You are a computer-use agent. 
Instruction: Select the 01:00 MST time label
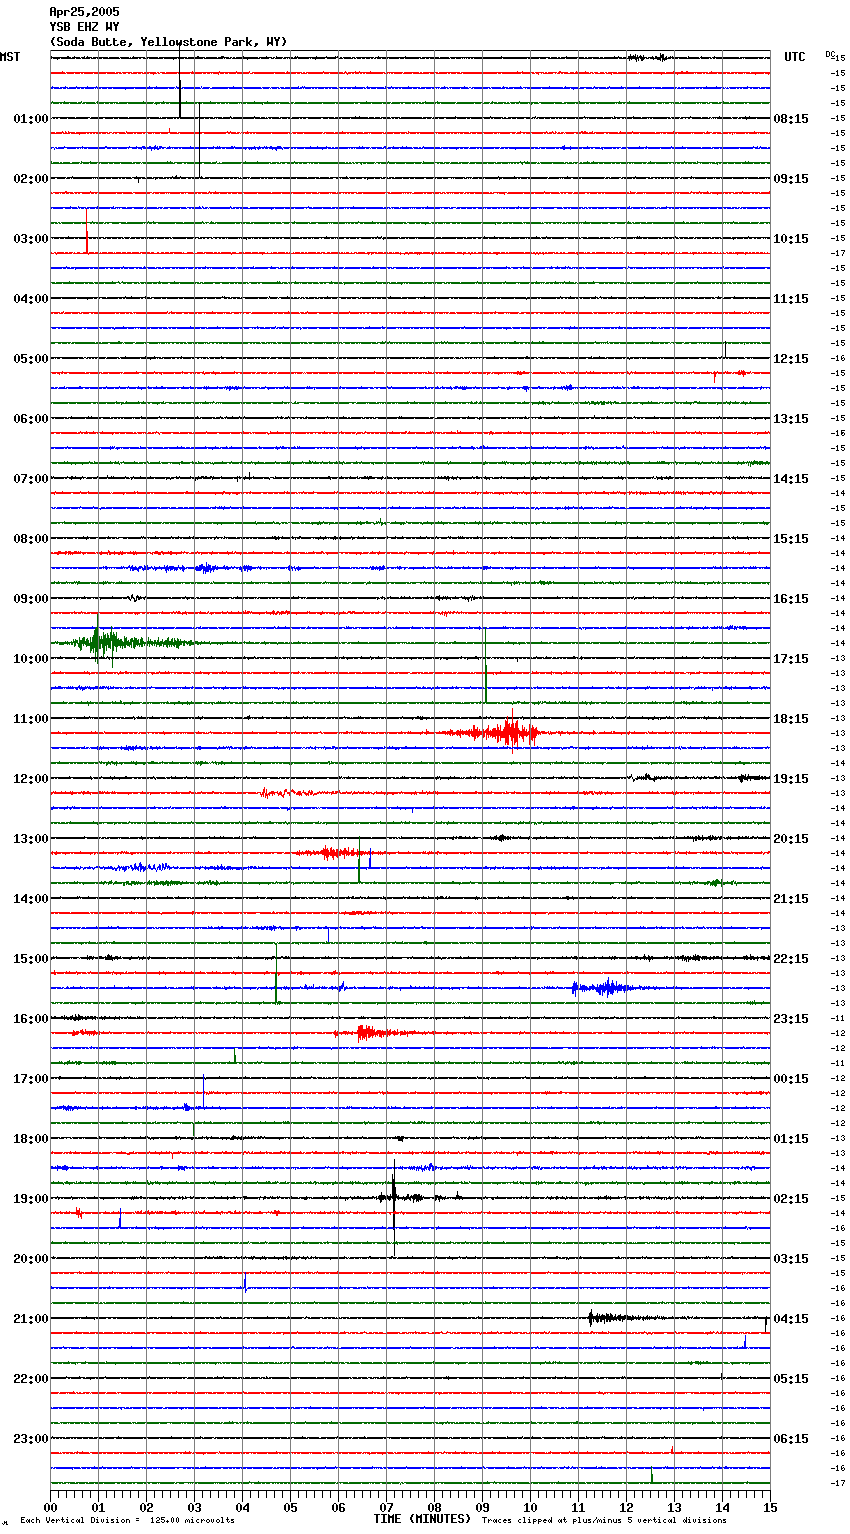[31, 118]
